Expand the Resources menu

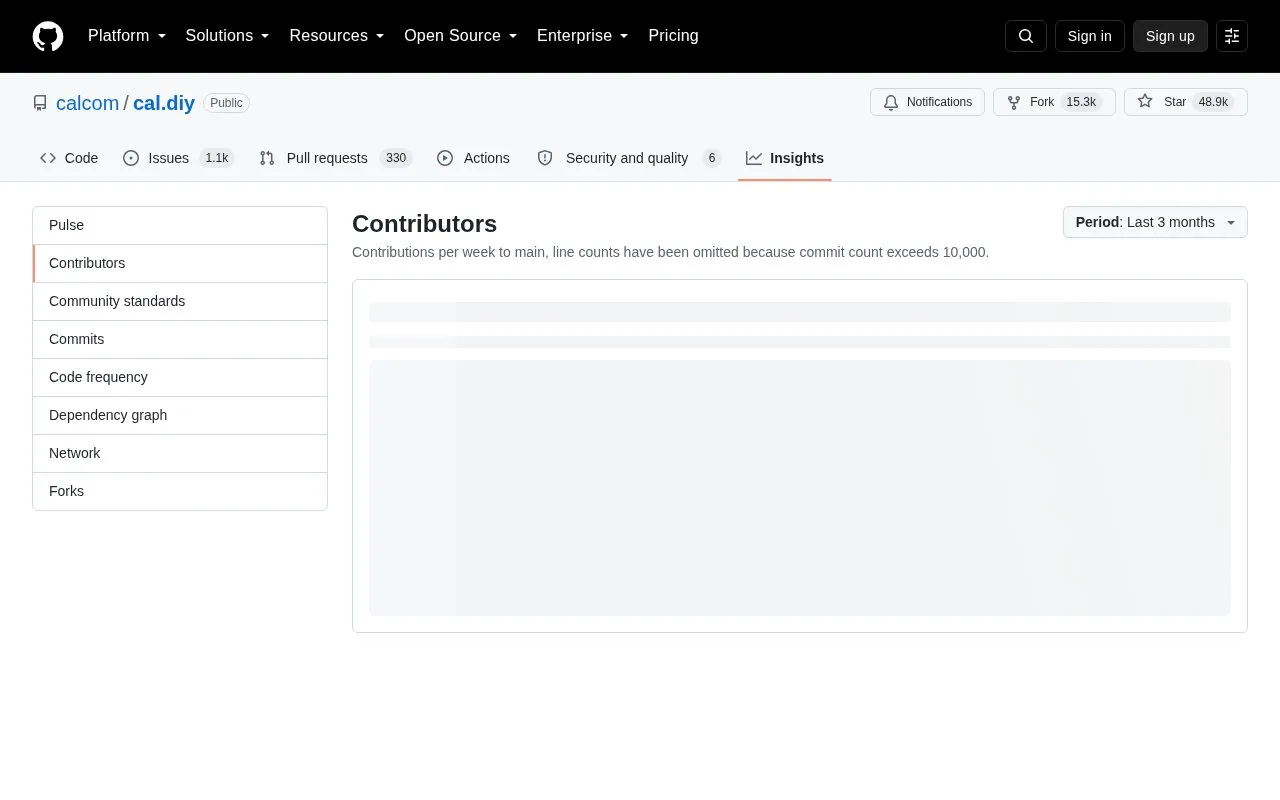tap(337, 36)
